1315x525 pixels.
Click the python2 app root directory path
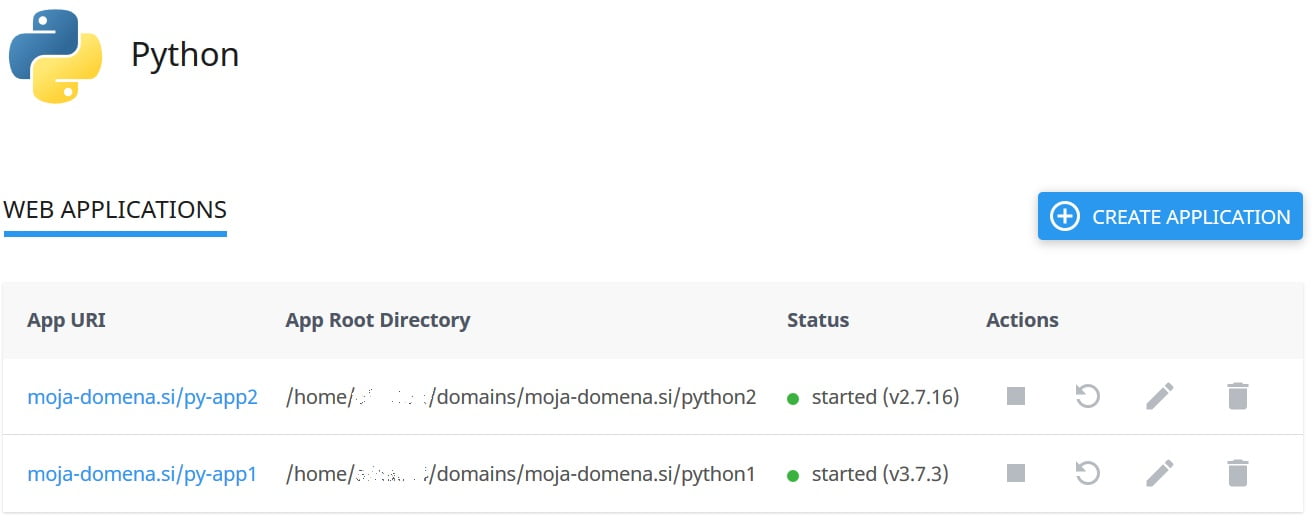(520, 397)
